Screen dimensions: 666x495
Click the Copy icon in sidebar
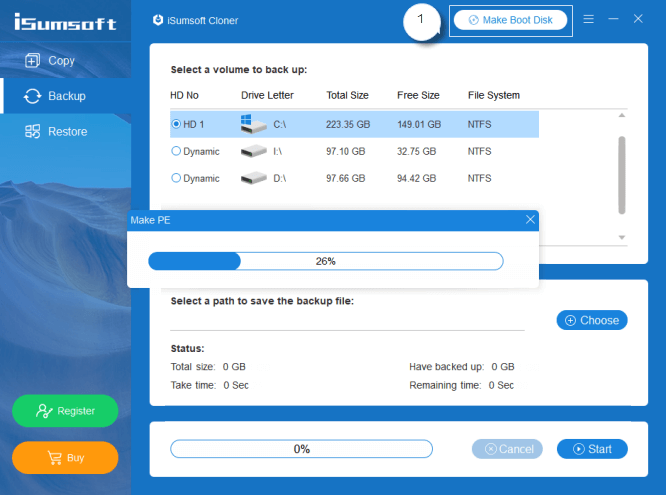coord(32,60)
